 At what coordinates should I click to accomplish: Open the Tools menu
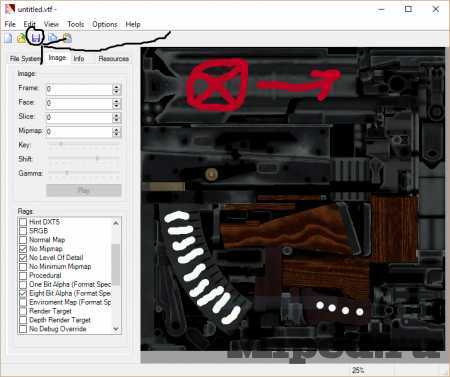[76, 24]
